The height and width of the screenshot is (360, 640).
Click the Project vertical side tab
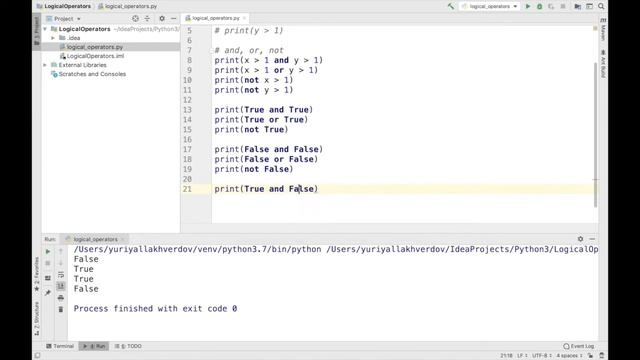click(x=37, y=31)
